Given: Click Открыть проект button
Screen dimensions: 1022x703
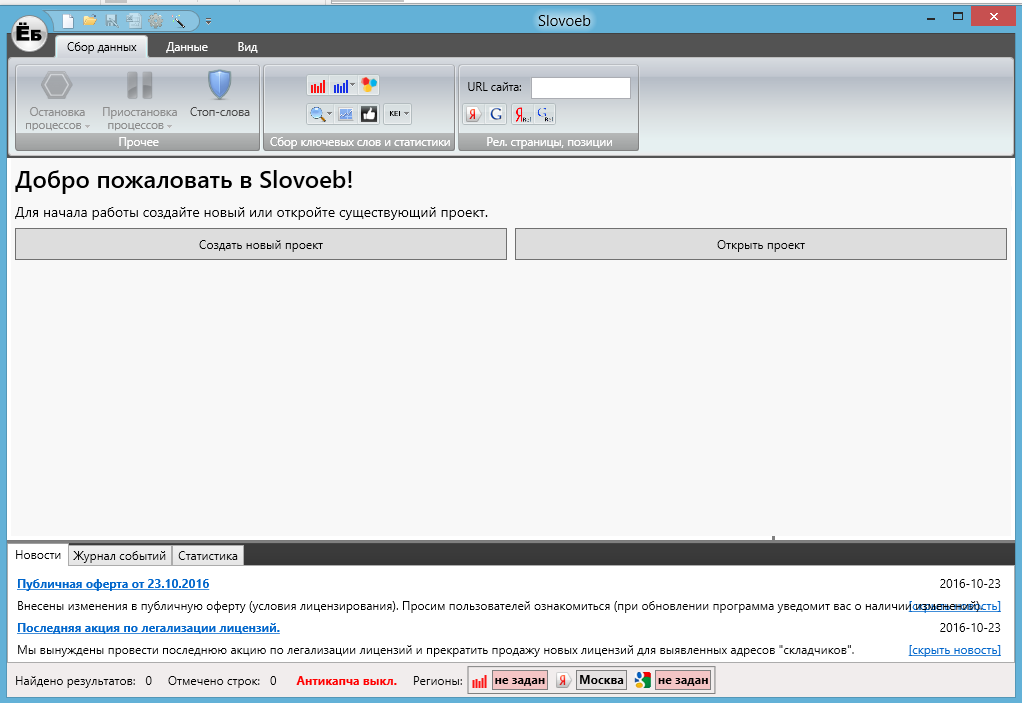Looking at the screenshot, I should 761,244.
